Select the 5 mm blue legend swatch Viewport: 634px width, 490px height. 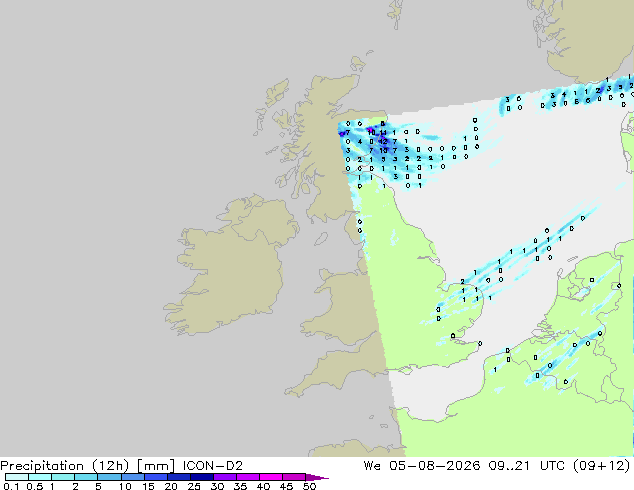(x=109, y=477)
